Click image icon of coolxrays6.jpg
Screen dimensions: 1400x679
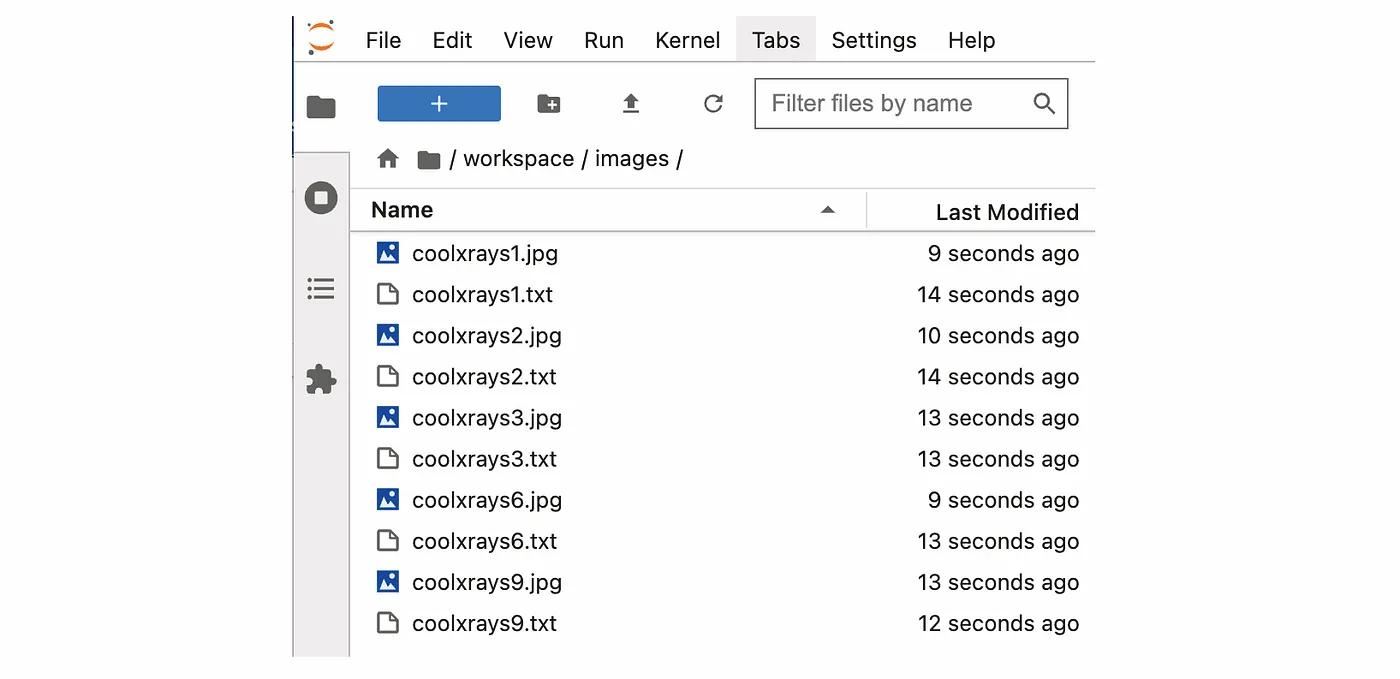387,498
